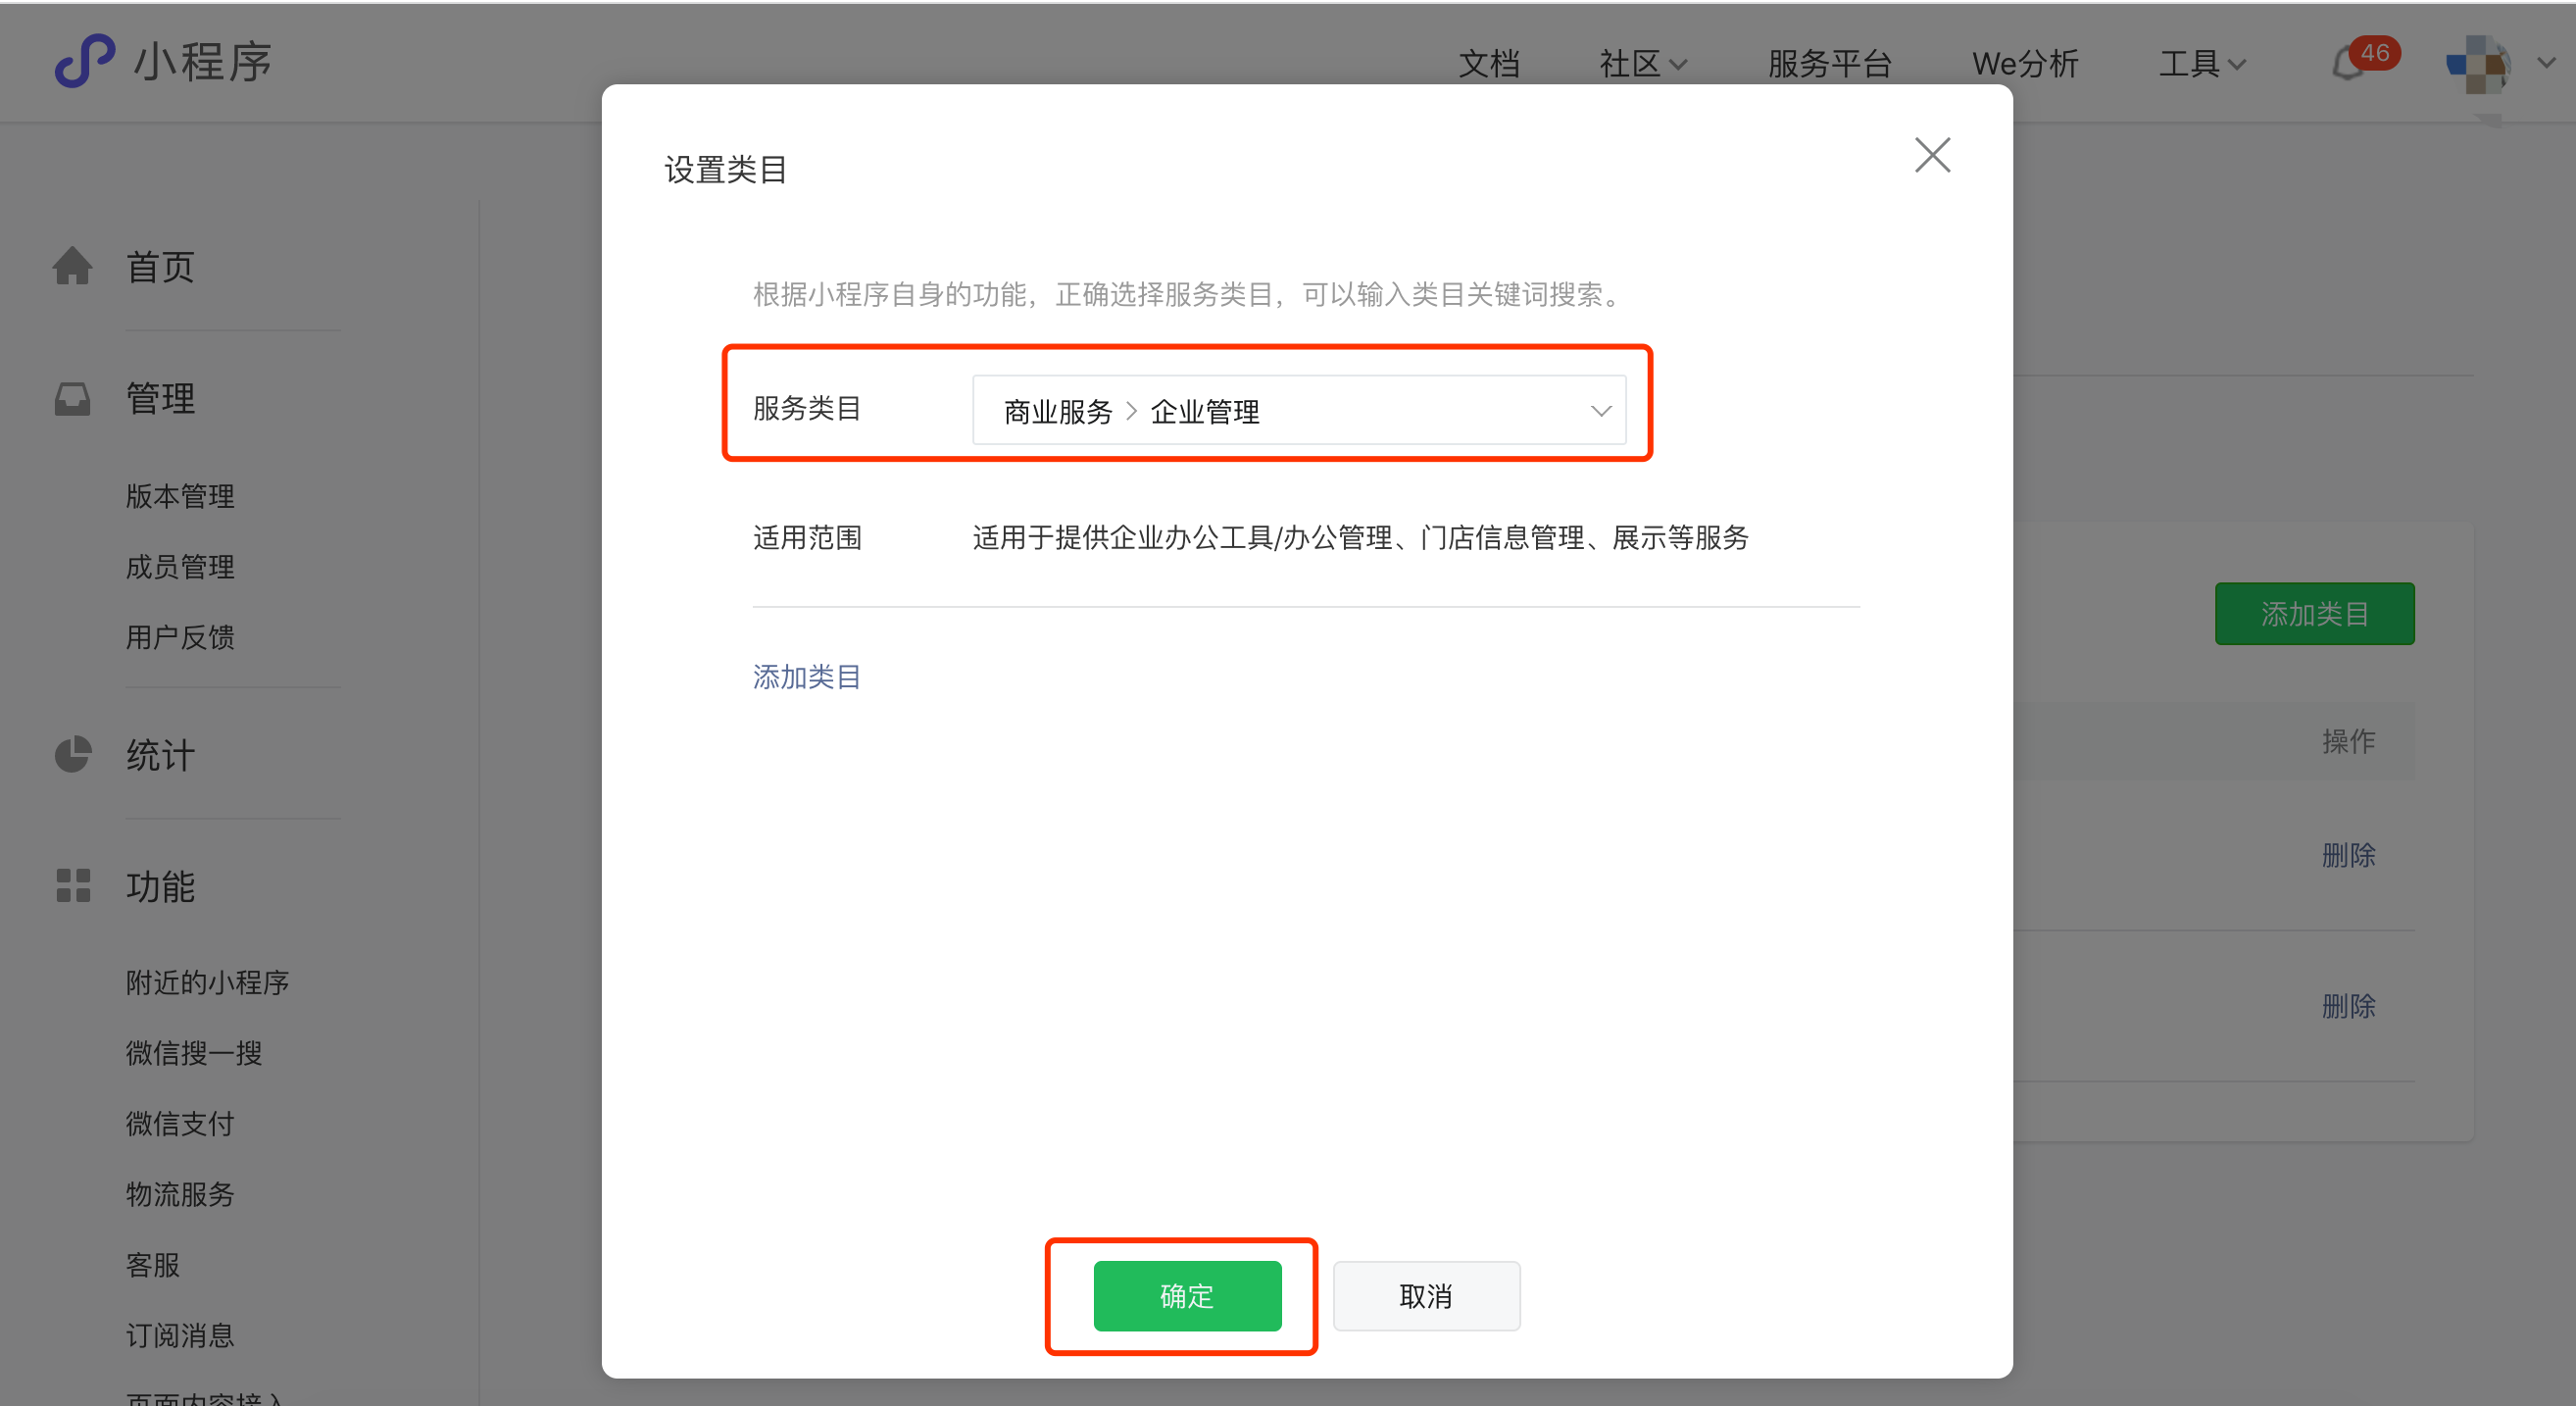Open the 文档 menu item
The height and width of the screenshot is (1406, 2576).
coord(1489,62)
